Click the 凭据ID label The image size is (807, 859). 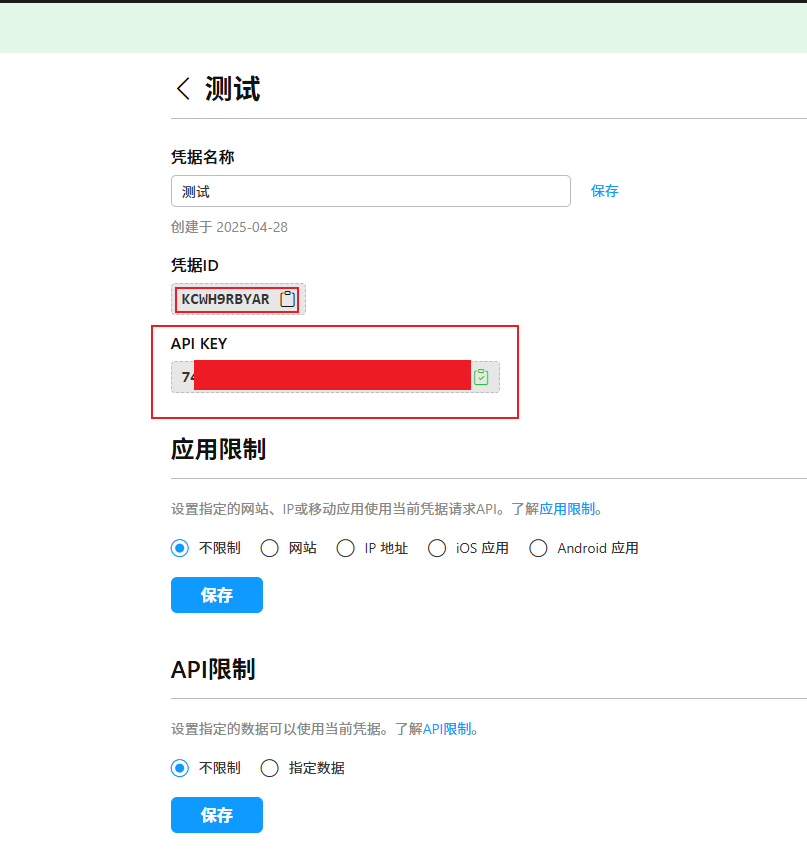[194, 265]
